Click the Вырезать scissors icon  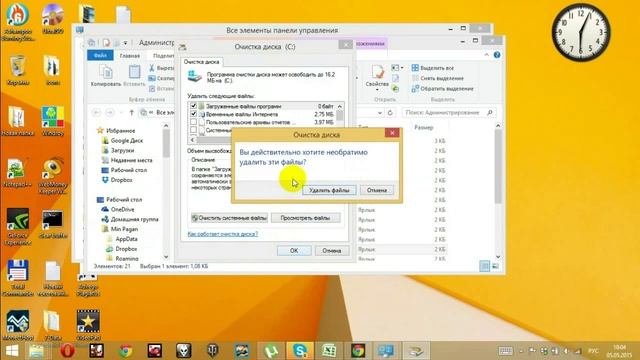pos(152,68)
